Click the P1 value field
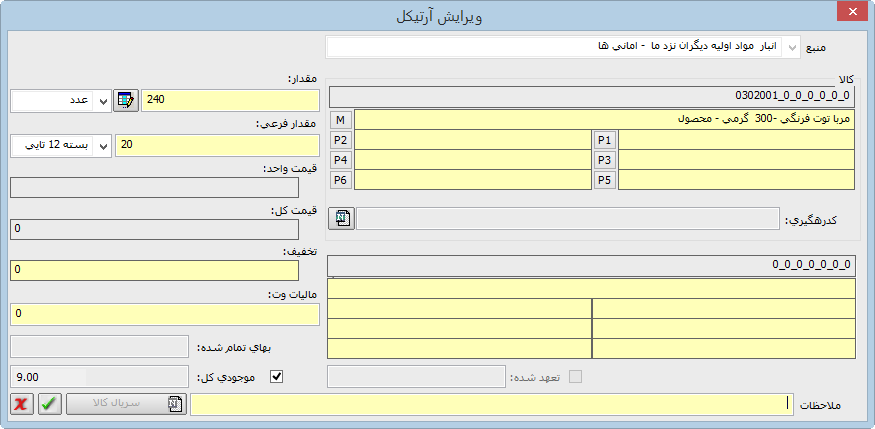The width and height of the screenshot is (875, 429). tap(737, 140)
